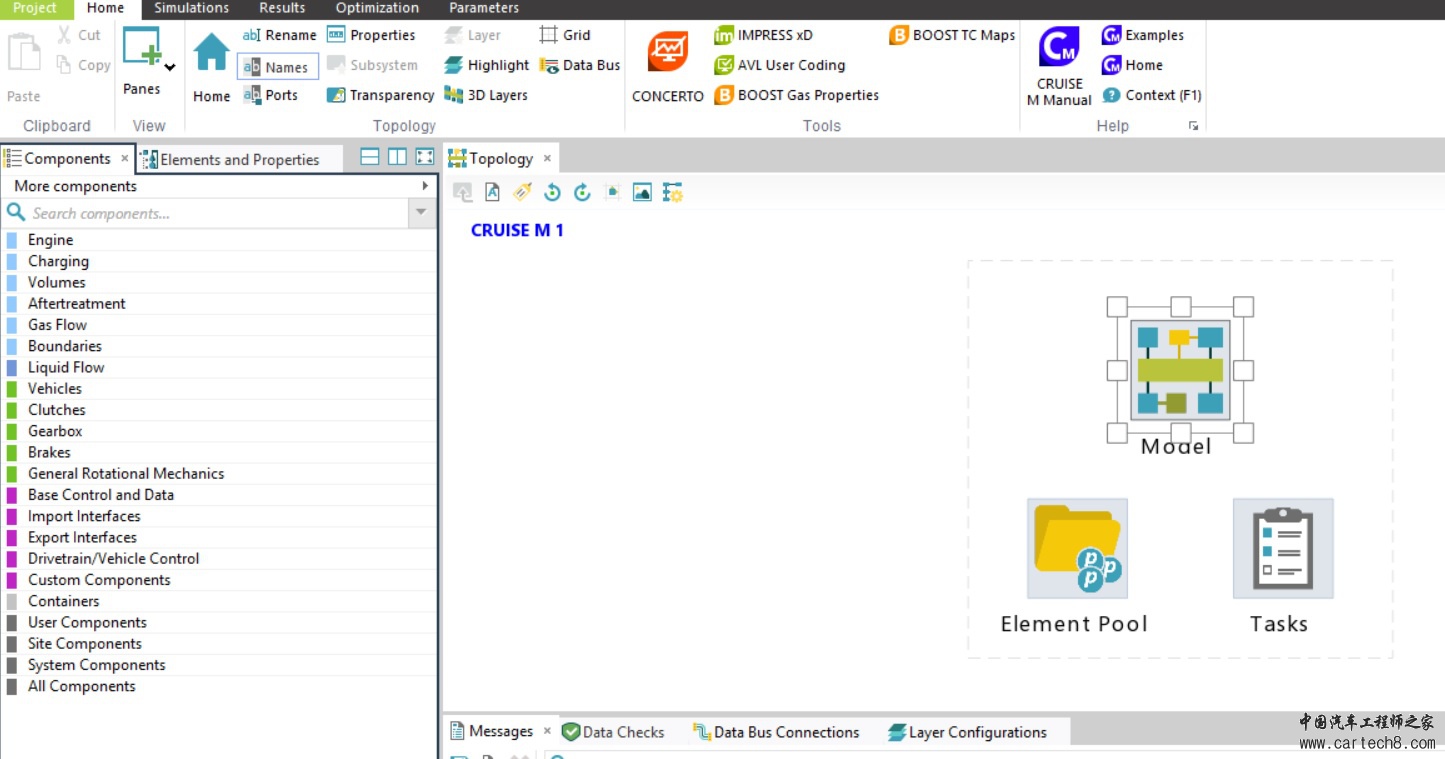Open IMPRESS xD tool
Screen dimensions: 1445x759
tap(763, 35)
